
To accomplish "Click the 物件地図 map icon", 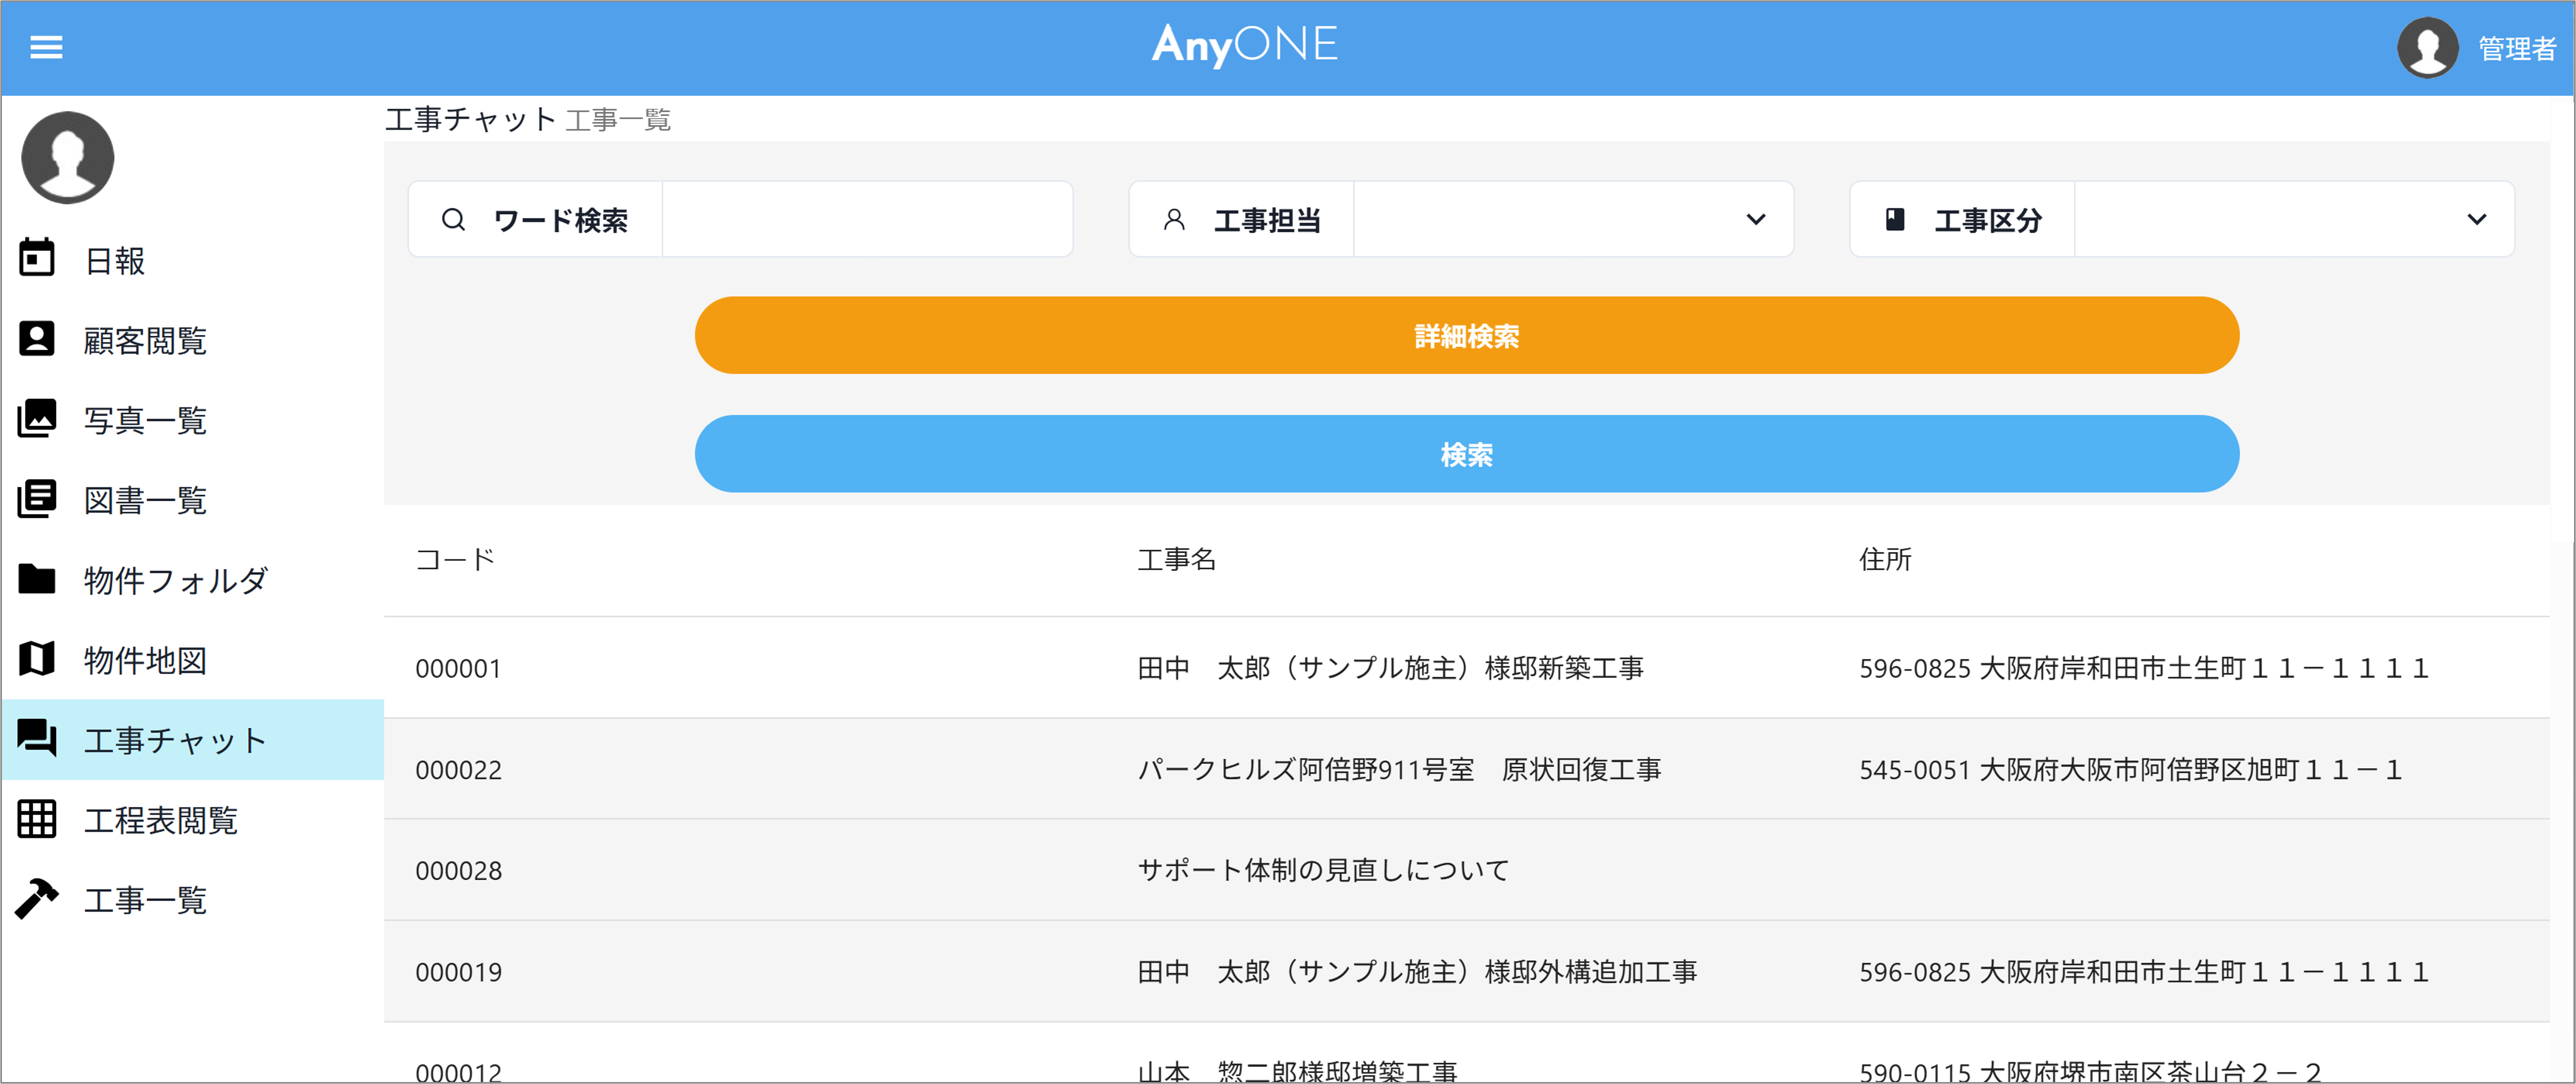I will coord(37,659).
